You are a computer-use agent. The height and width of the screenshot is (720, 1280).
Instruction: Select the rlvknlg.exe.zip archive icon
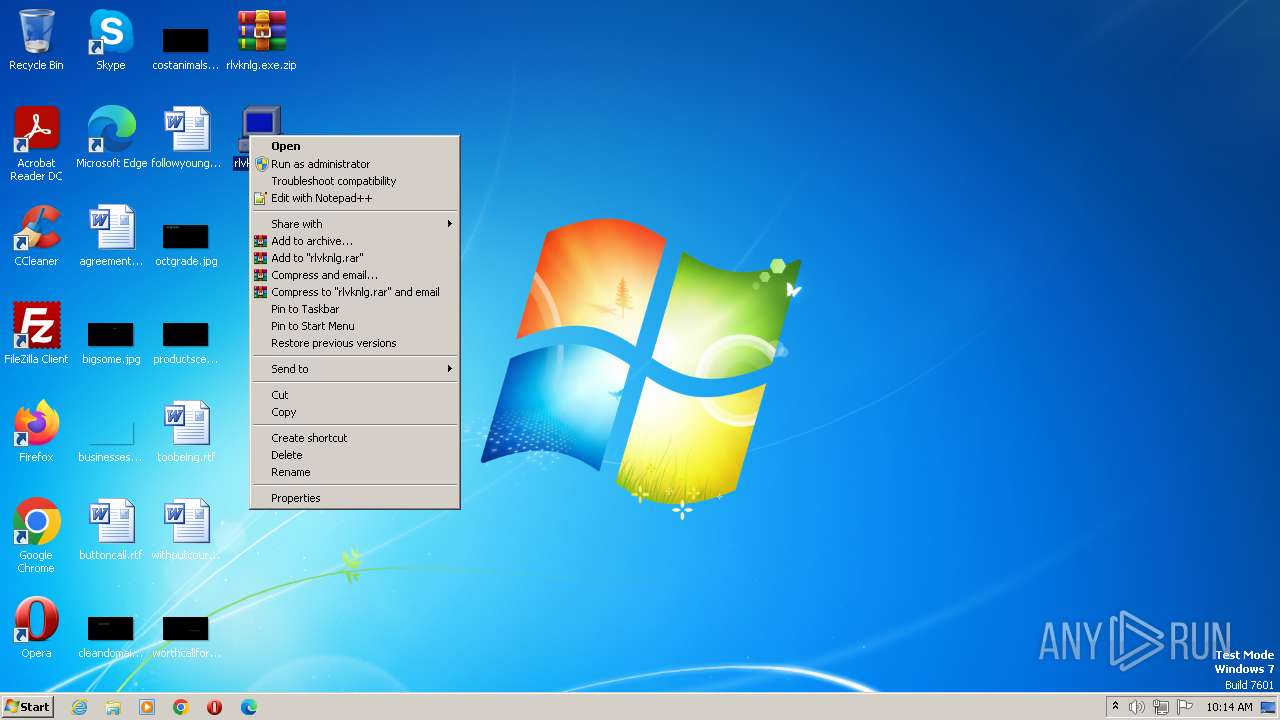[261, 40]
